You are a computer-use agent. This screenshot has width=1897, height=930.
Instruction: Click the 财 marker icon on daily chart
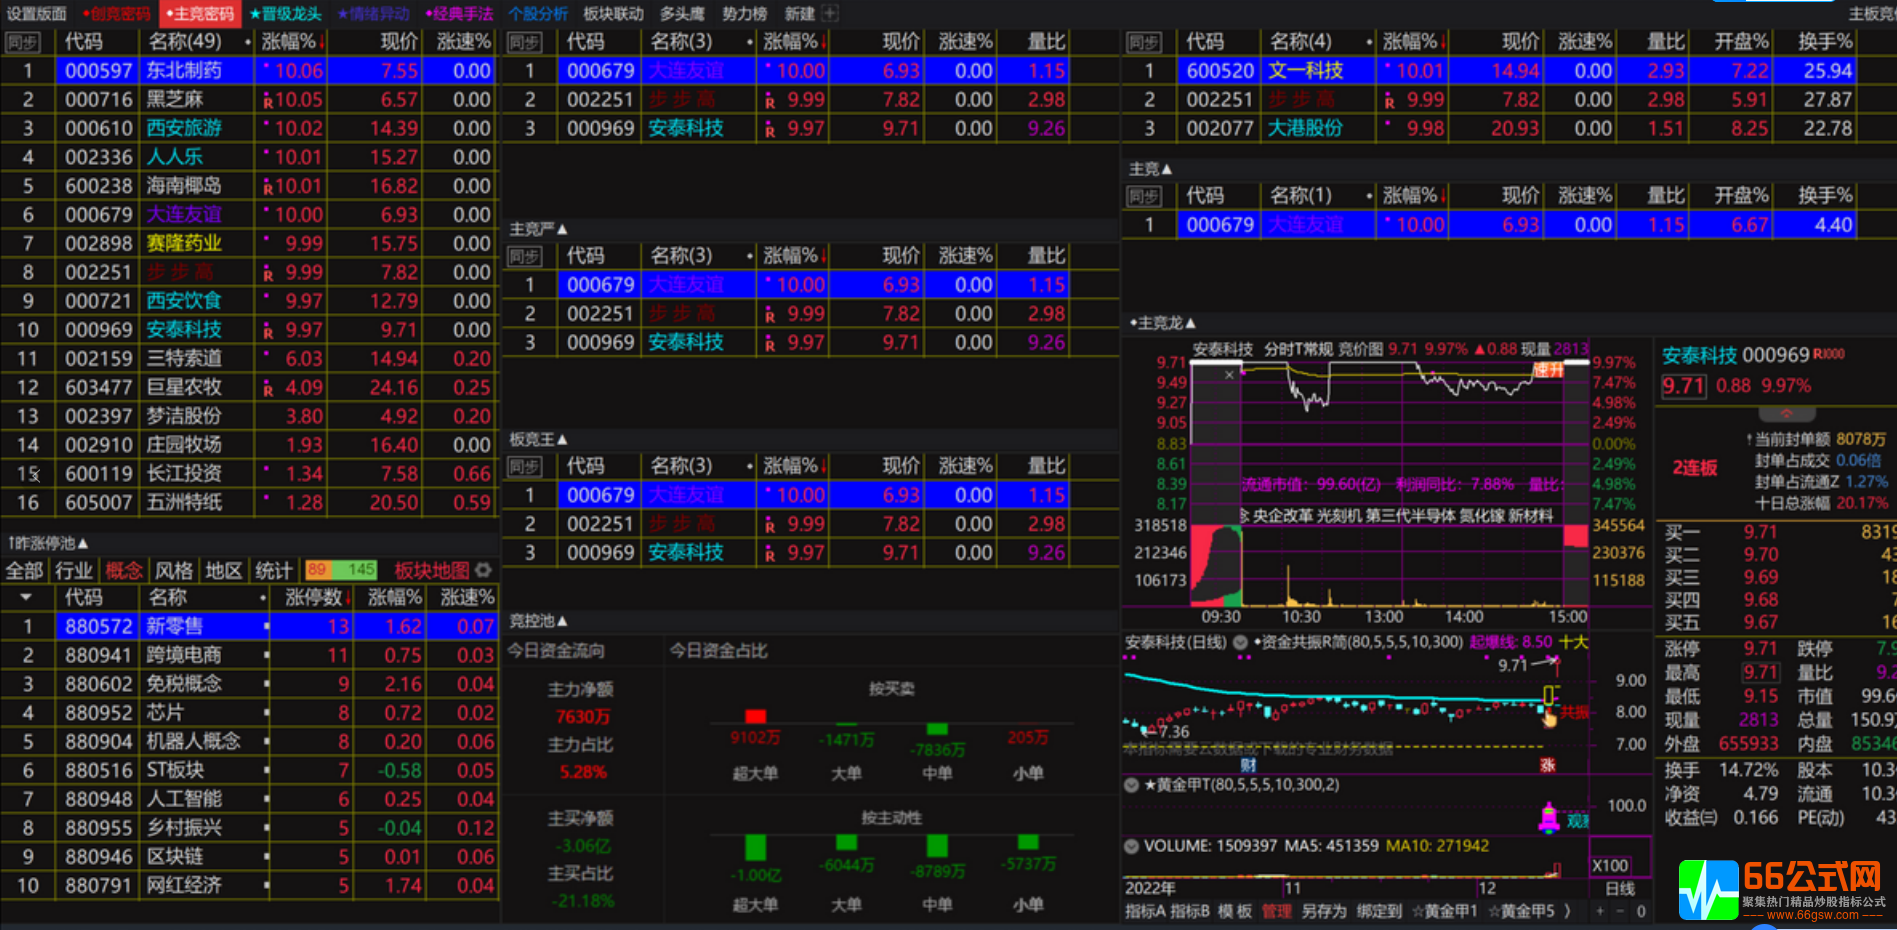coord(1248,765)
